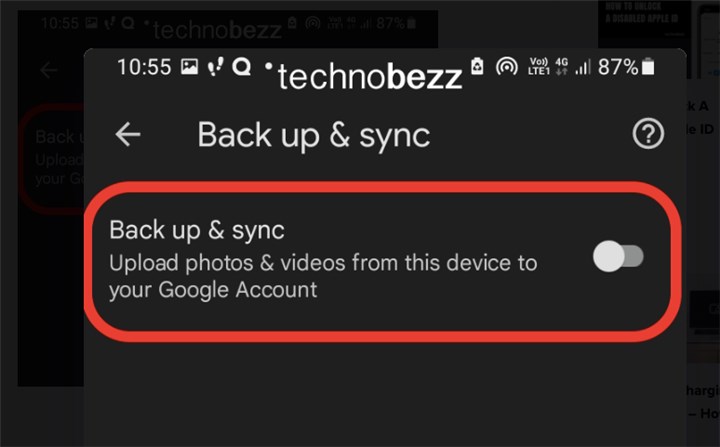
Task: Open help via the question mark icon
Action: point(649,134)
